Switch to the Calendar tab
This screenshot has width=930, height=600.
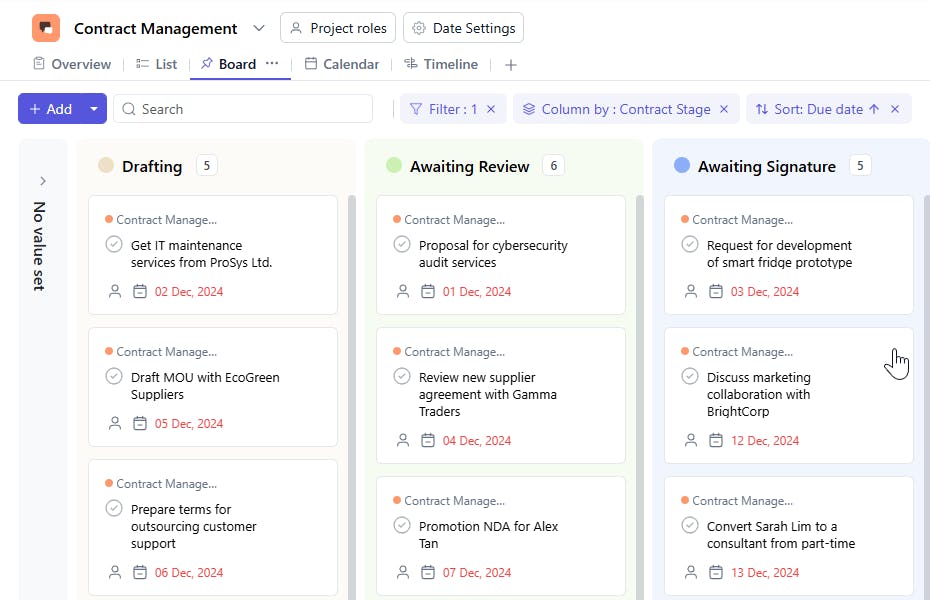pos(341,64)
